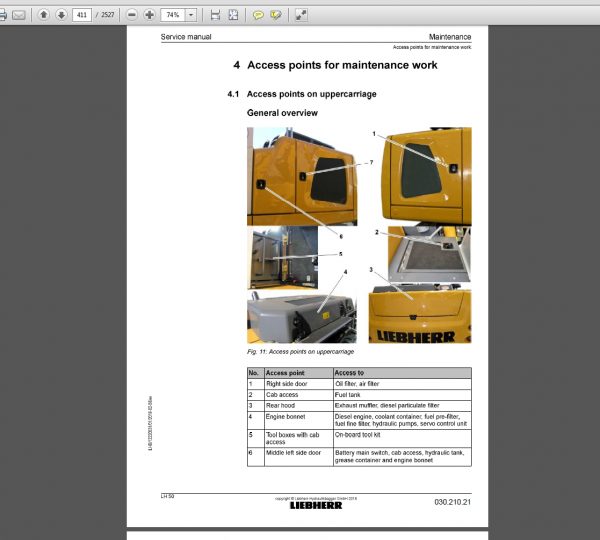Viewport: 600px width, 540px height.
Task: Add a sticky note comment
Action: pyautogui.click(x=258, y=15)
